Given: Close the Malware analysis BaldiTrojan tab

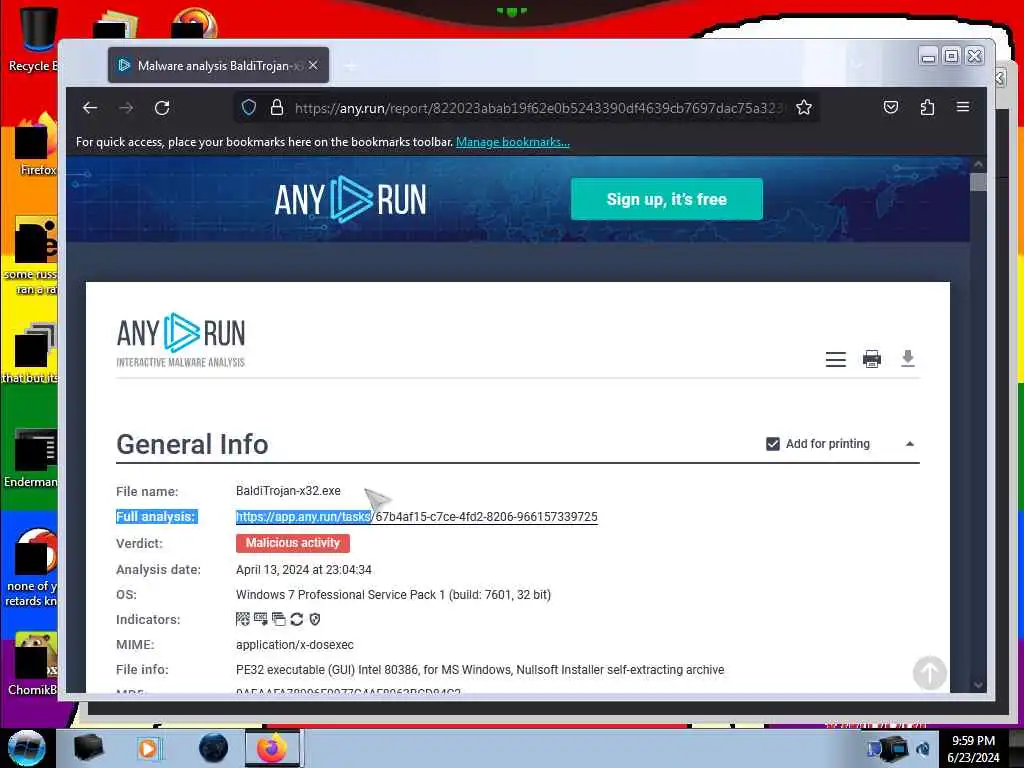Looking at the screenshot, I should tap(313, 65).
